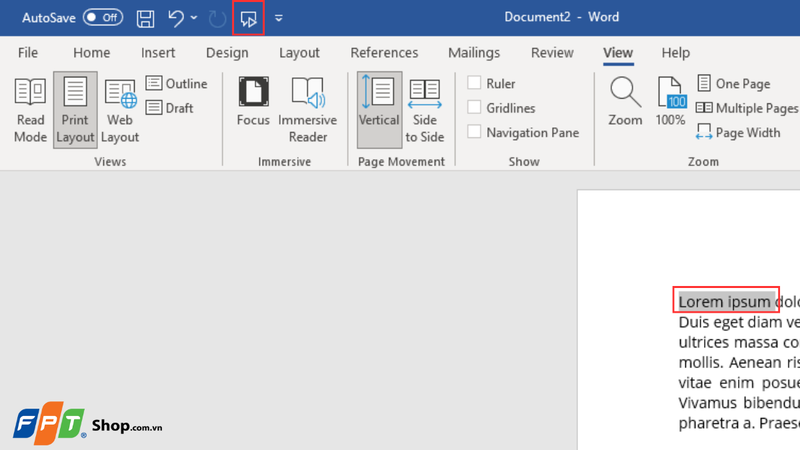Select Web Layout view
Image resolution: width=800 pixels, height=450 pixels.
pyautogui.click(x=120, y=110)
